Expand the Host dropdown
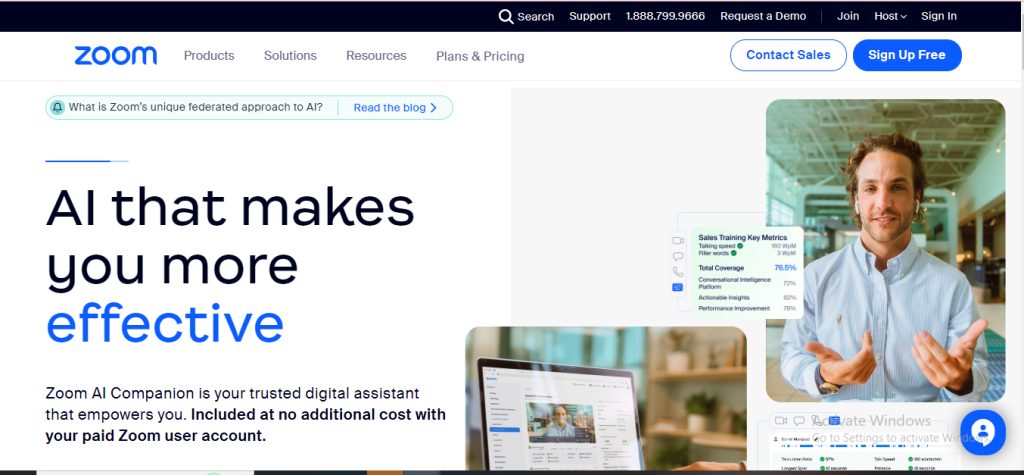The height and width of the screenshot is (475, 1024). 890,16
